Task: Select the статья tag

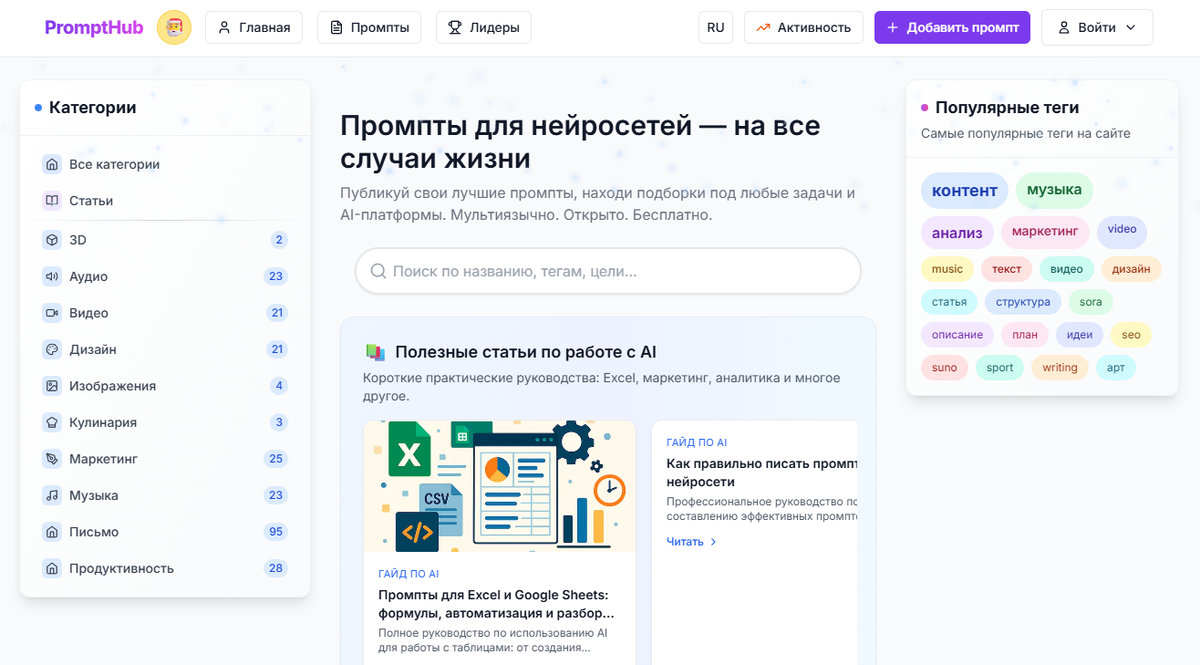Action: click(949, 302)
